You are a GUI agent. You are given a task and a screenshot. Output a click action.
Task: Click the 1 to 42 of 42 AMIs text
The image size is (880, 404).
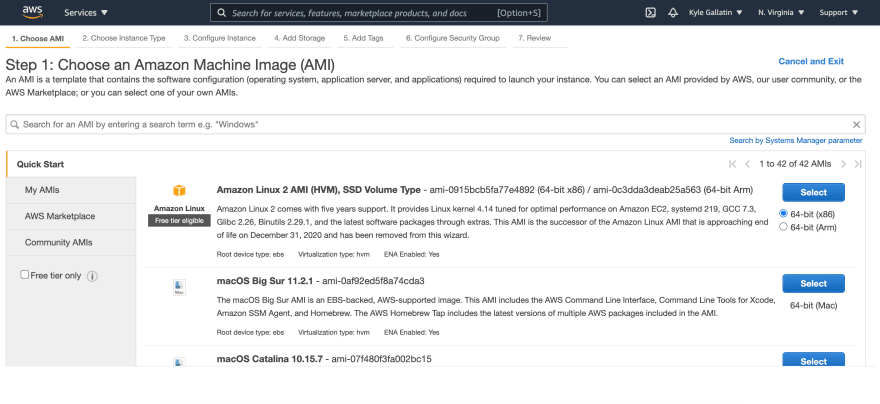click(x=795, y=164)
